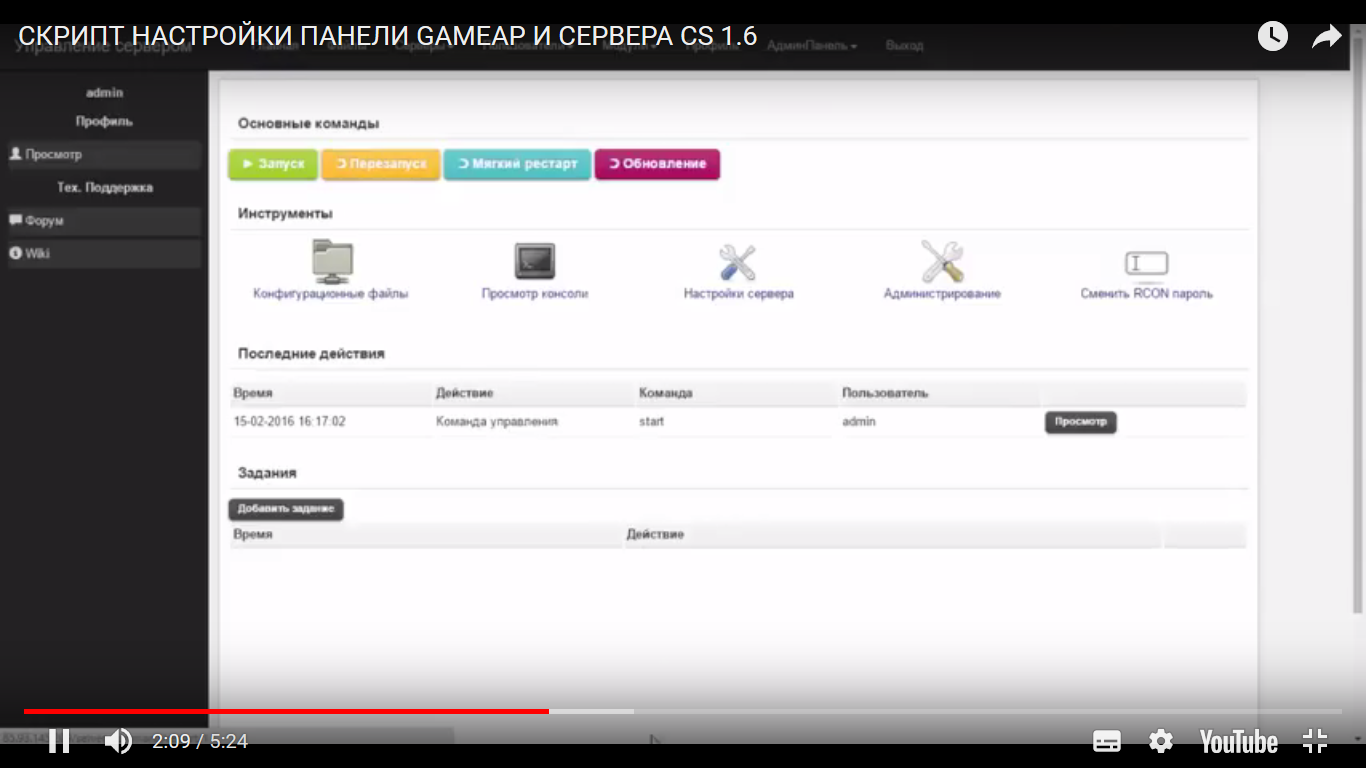Exit fullscreen mode
The image size is (1366, 768).
[1315, 741]
